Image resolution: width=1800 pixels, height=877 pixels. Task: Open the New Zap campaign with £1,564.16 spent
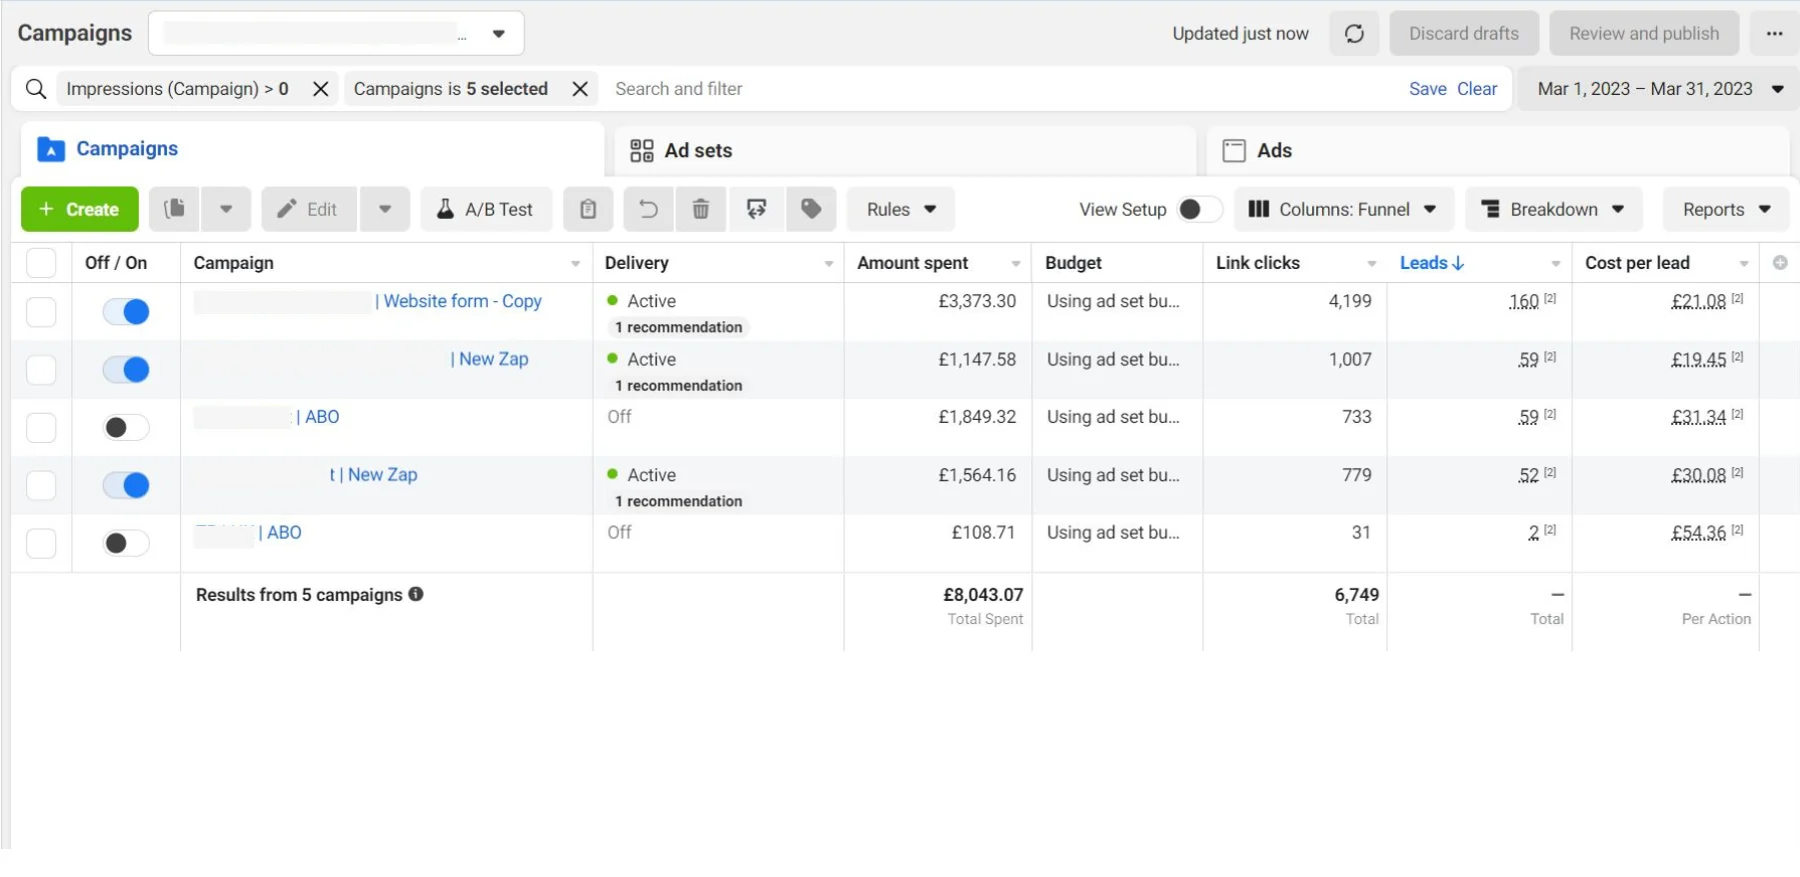(374, 475)
